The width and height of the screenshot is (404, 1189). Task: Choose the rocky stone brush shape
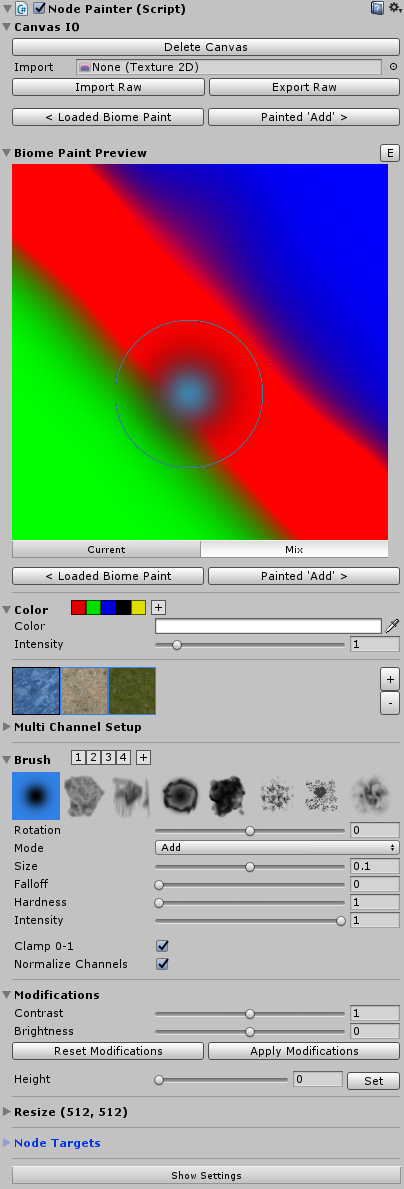tap(85, 797)
